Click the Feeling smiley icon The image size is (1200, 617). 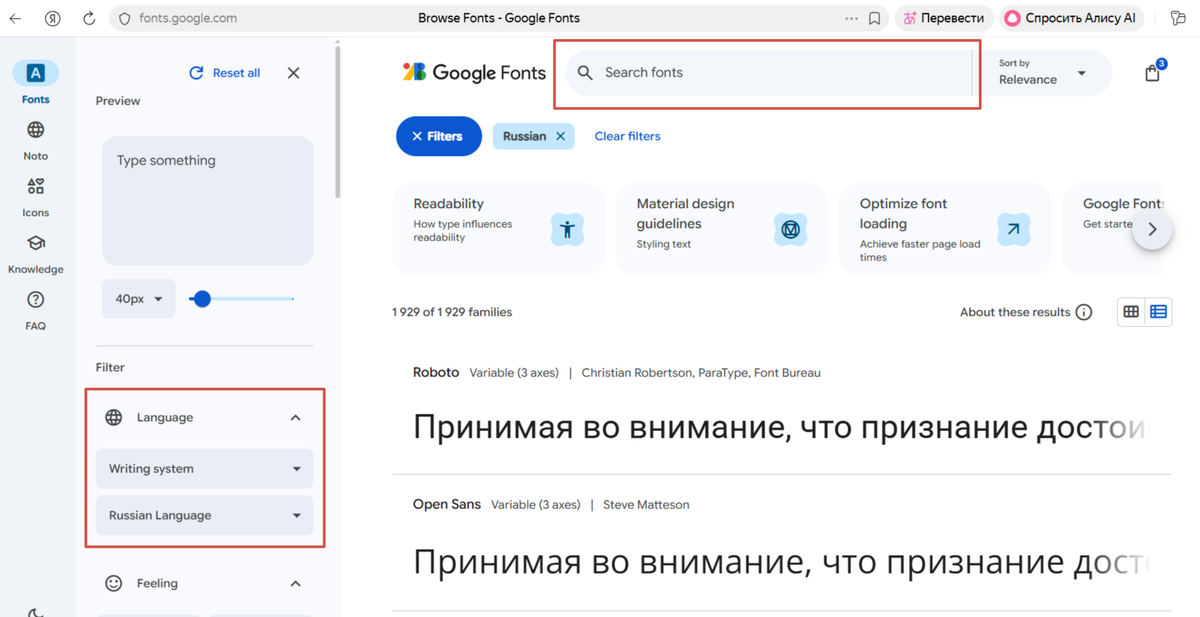(114, 583)
